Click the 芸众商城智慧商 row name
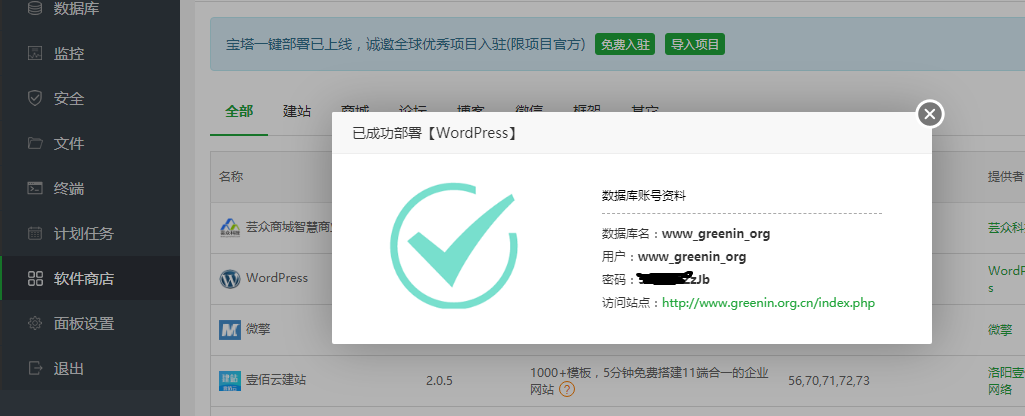 (289, 228)
